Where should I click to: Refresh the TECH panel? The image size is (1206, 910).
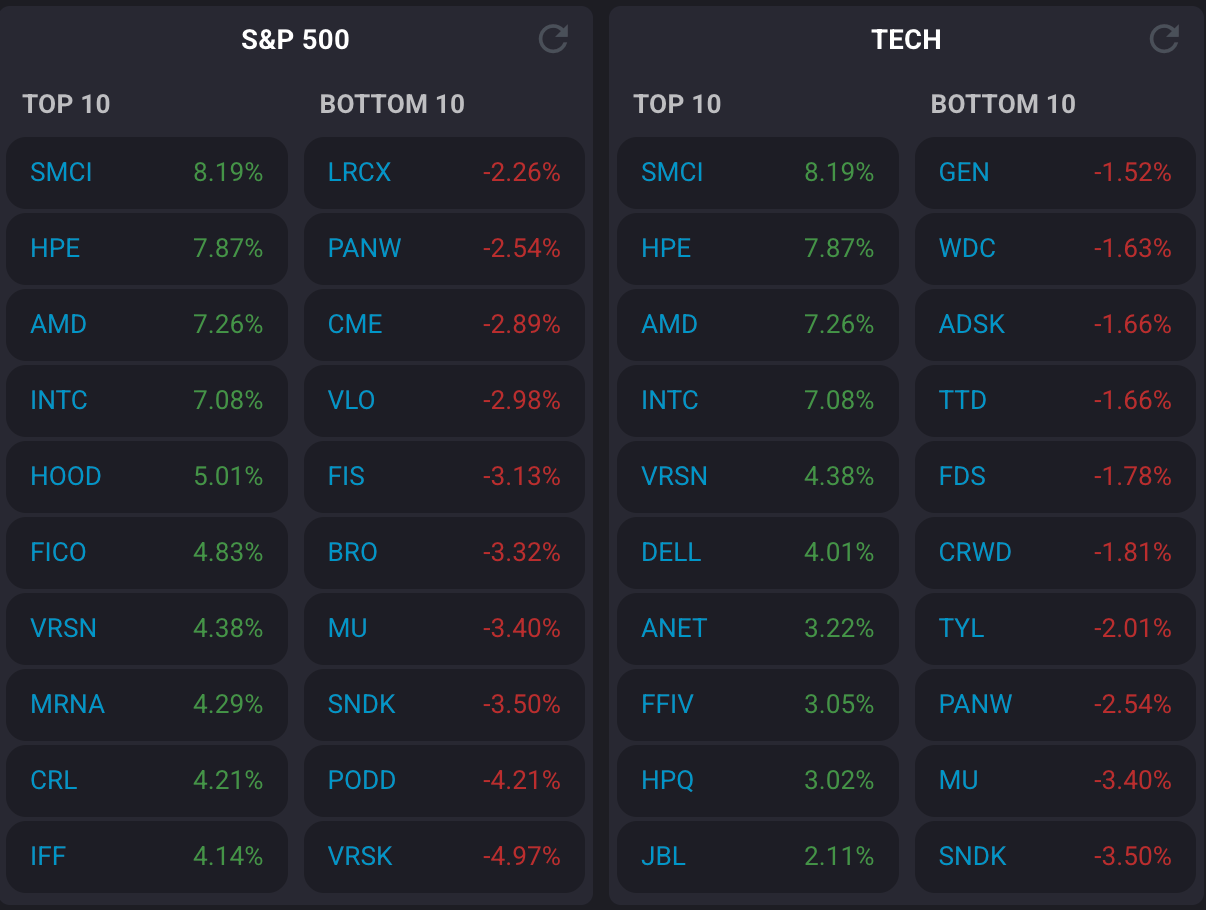point(1164,39)
